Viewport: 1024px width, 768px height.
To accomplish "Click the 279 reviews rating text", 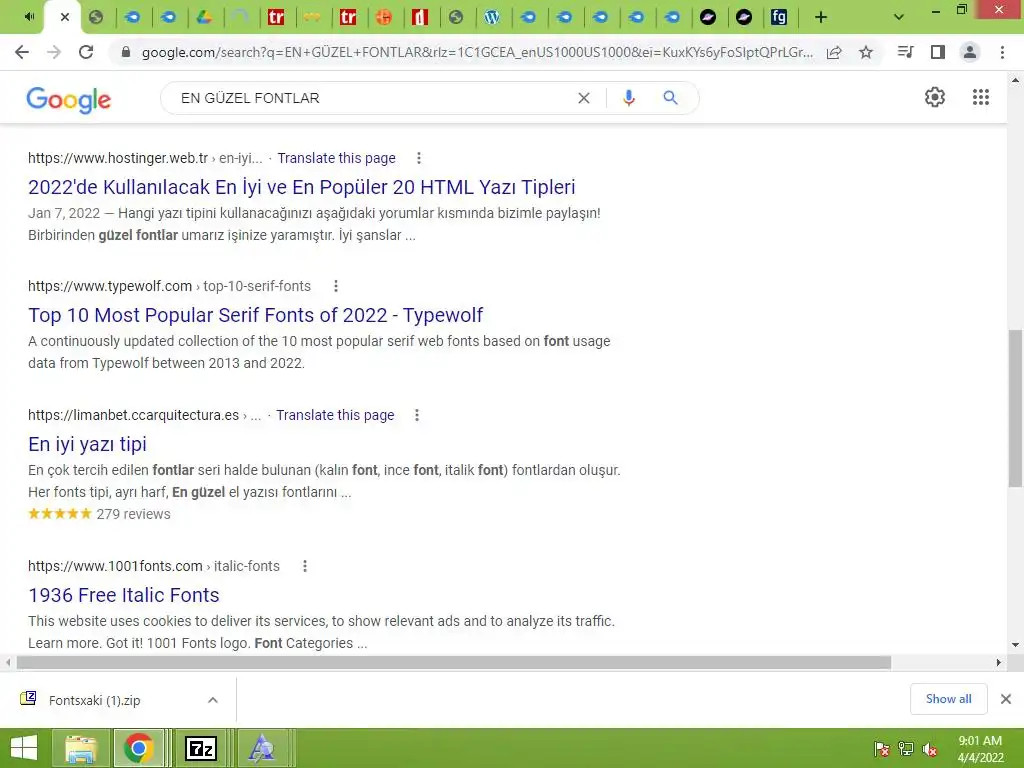I will (x=133, y=515).
